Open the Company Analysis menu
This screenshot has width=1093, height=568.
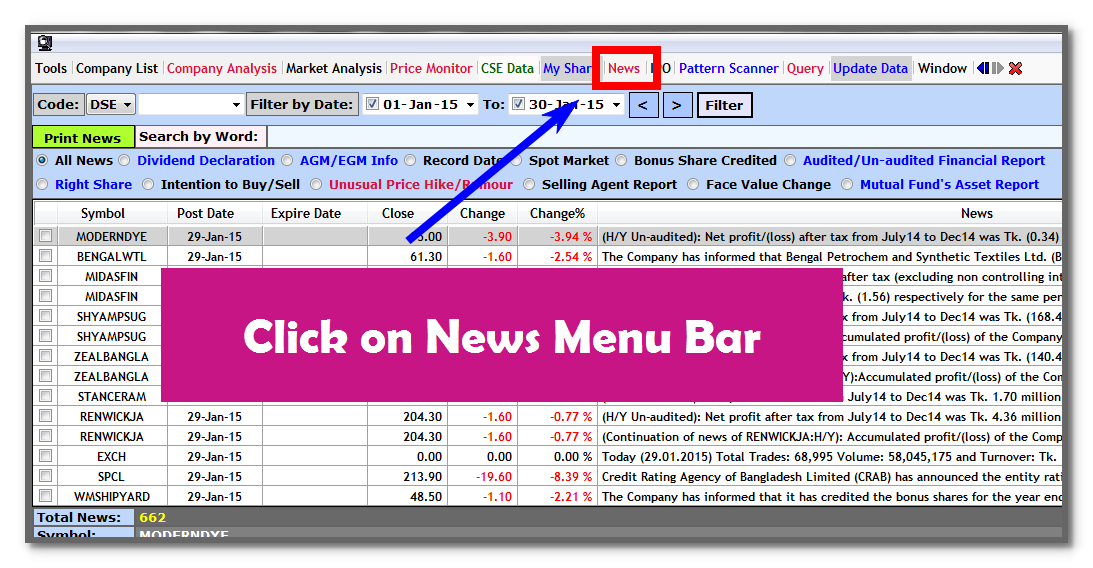click(221, 68)
